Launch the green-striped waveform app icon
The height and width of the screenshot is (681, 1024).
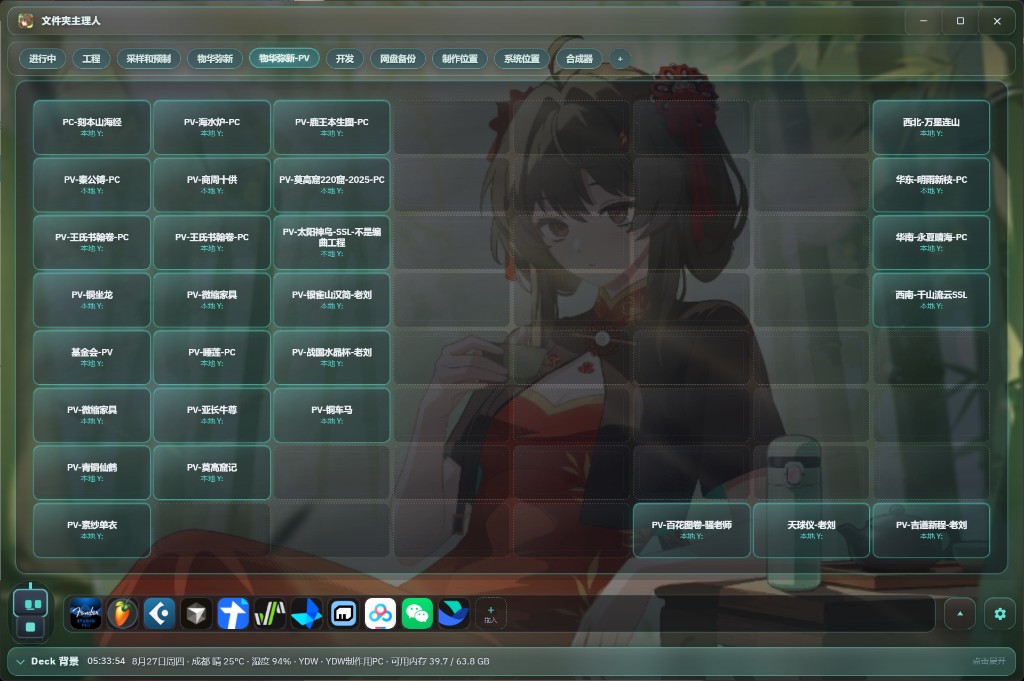click(x=270, y=614)
